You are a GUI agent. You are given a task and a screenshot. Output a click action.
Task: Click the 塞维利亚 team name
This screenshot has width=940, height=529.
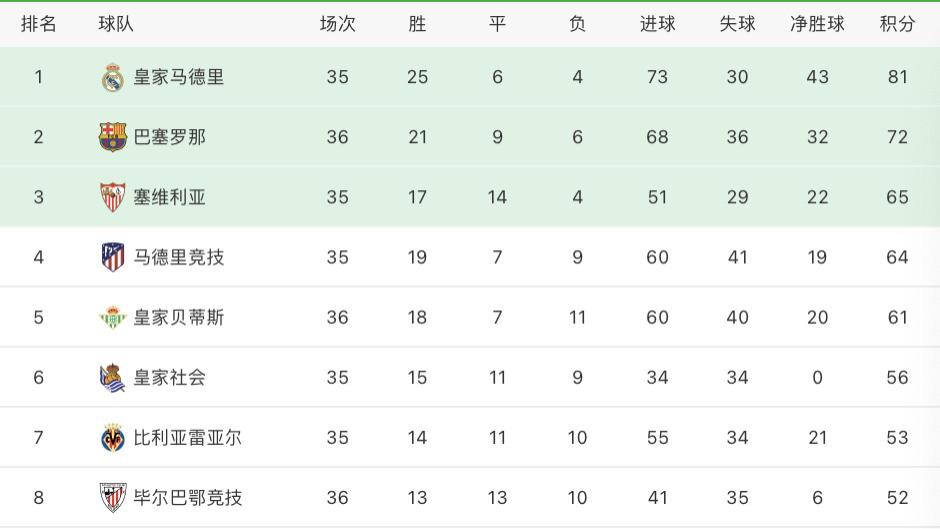point(170,197)
